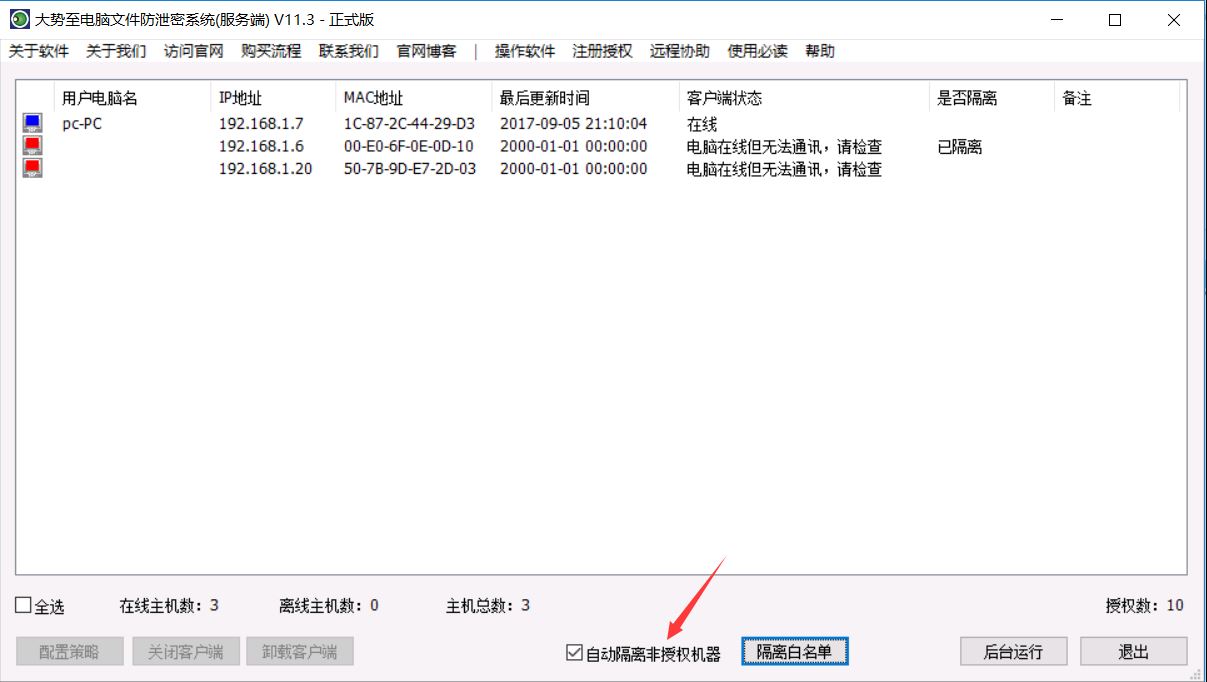Maximize the window
This screenshot has width=1207, height=682.
coord(1116,20)
